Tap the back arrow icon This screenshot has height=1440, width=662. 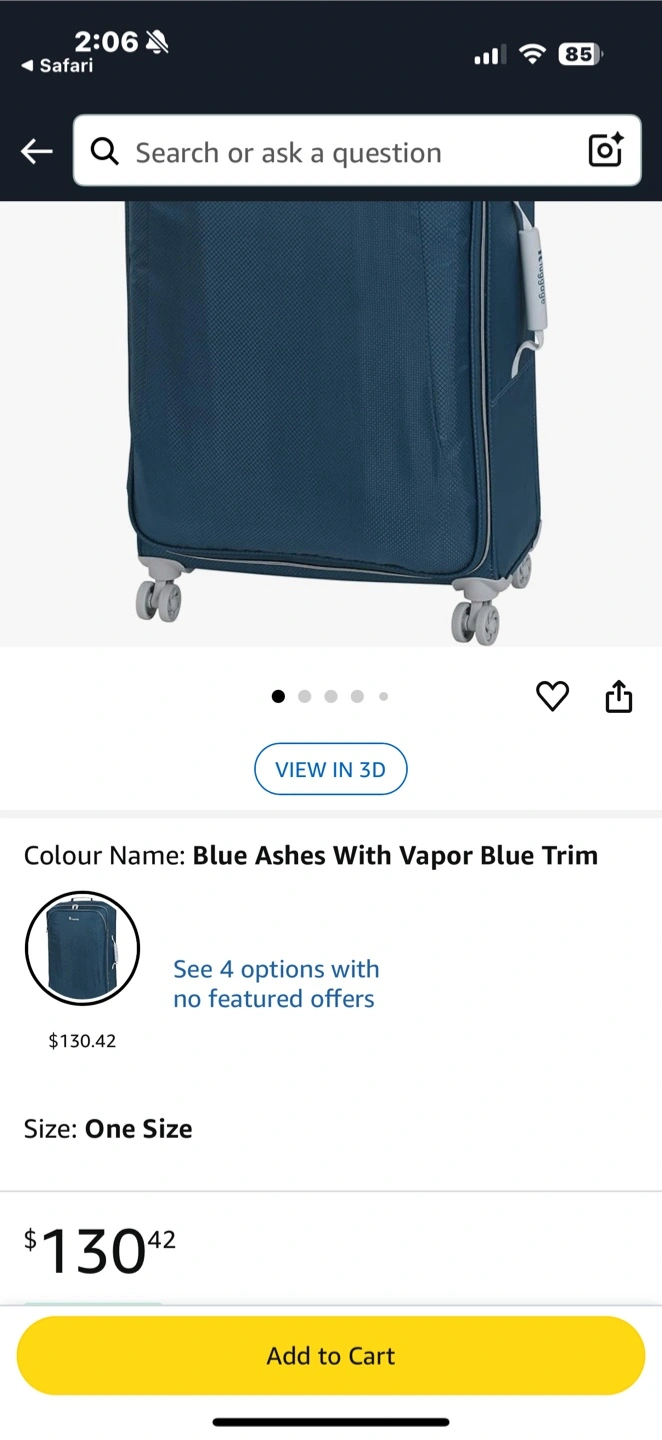pos(36,152)
